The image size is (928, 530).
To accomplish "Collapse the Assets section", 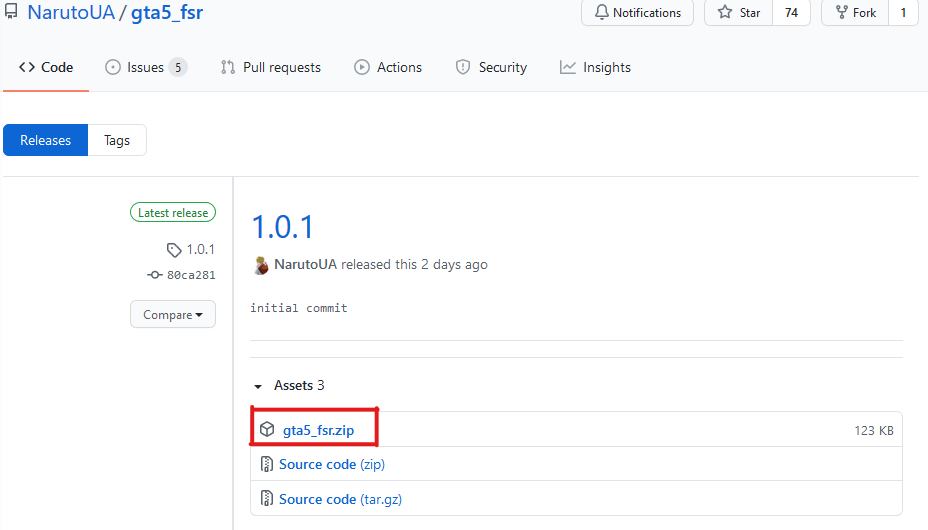I will point(259,386).
